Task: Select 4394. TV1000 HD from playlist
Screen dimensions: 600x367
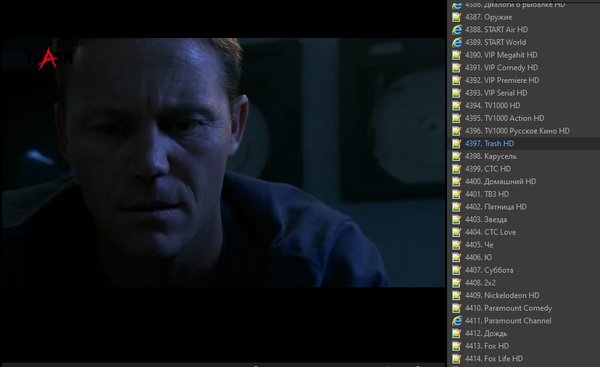Action: pos(492,106)
